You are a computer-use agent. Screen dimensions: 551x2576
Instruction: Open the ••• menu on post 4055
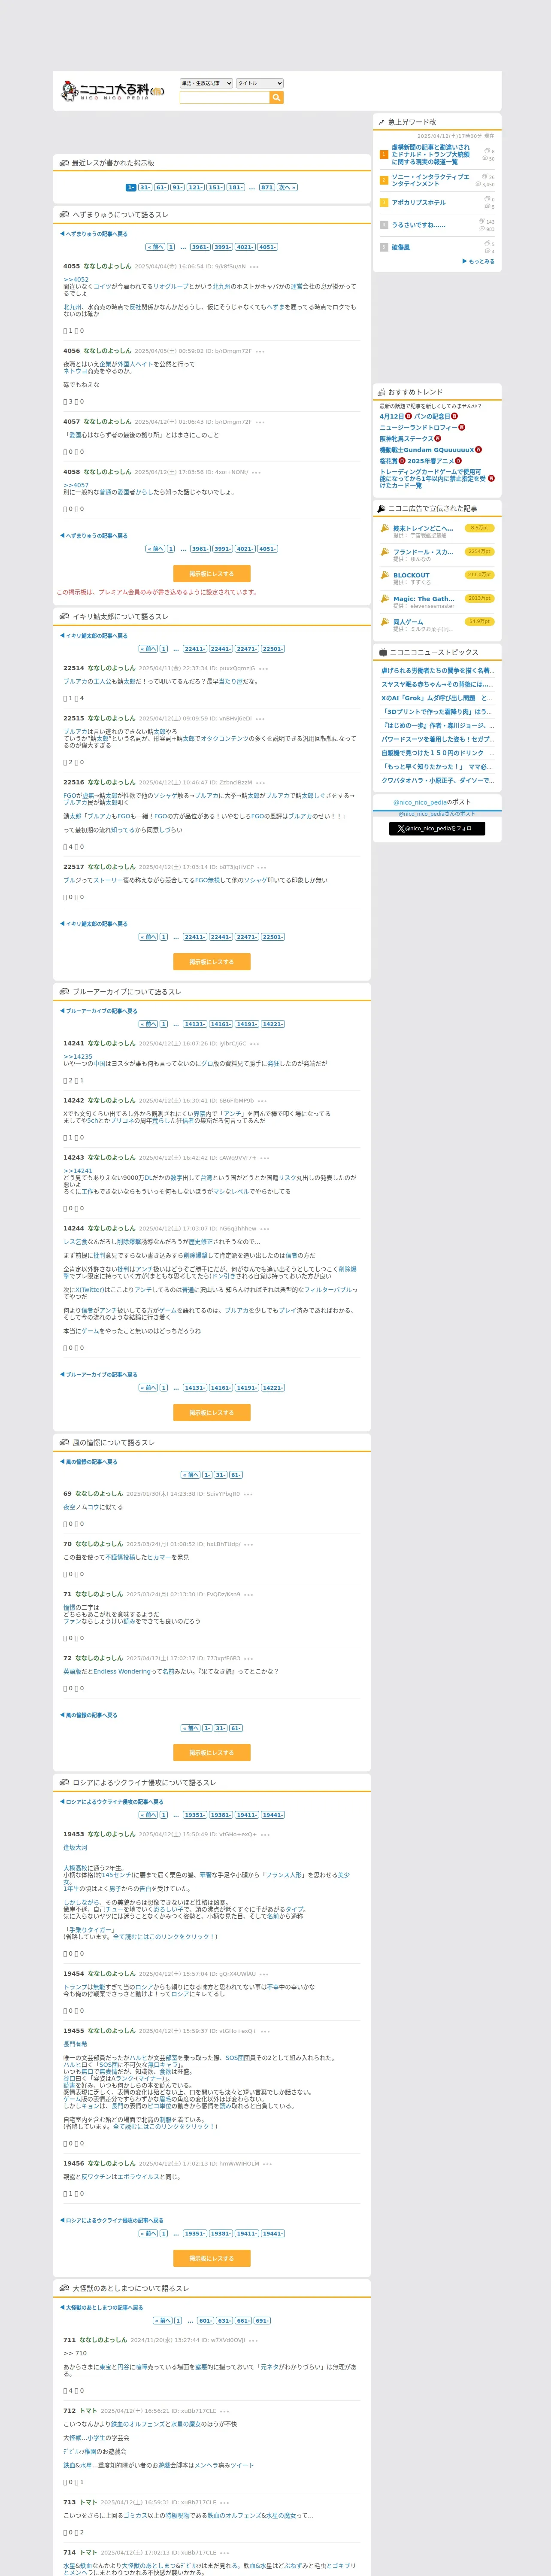(x=254, y=267)
